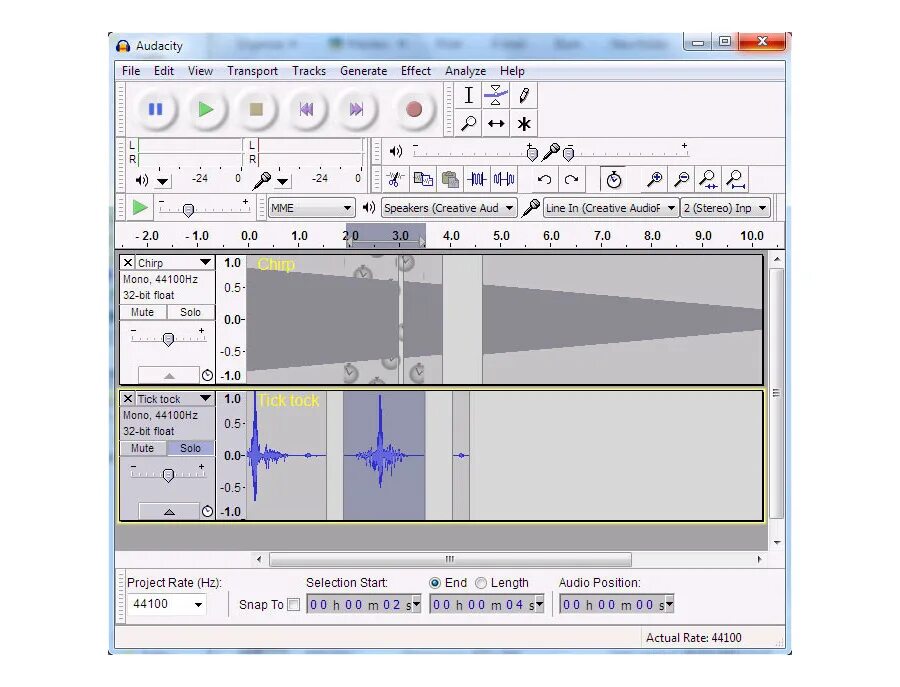Viewport: 900px width, 687px height.
Task: Select the Length radio button
Action: coord(480,583)
